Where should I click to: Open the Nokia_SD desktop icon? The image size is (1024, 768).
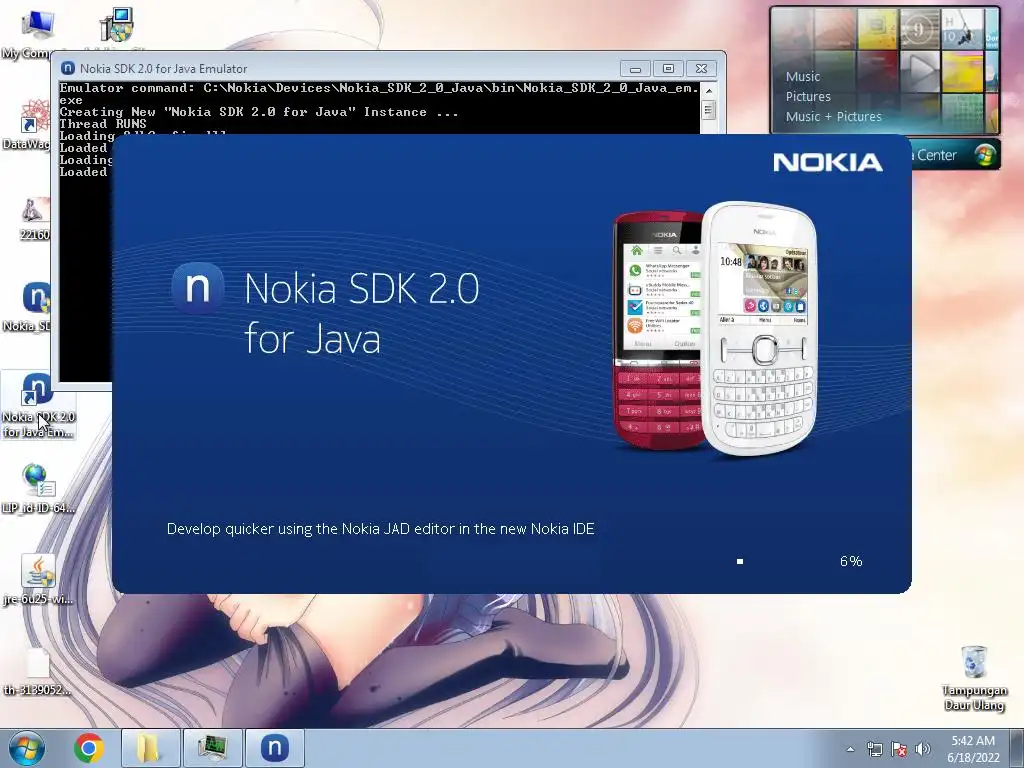29,306
